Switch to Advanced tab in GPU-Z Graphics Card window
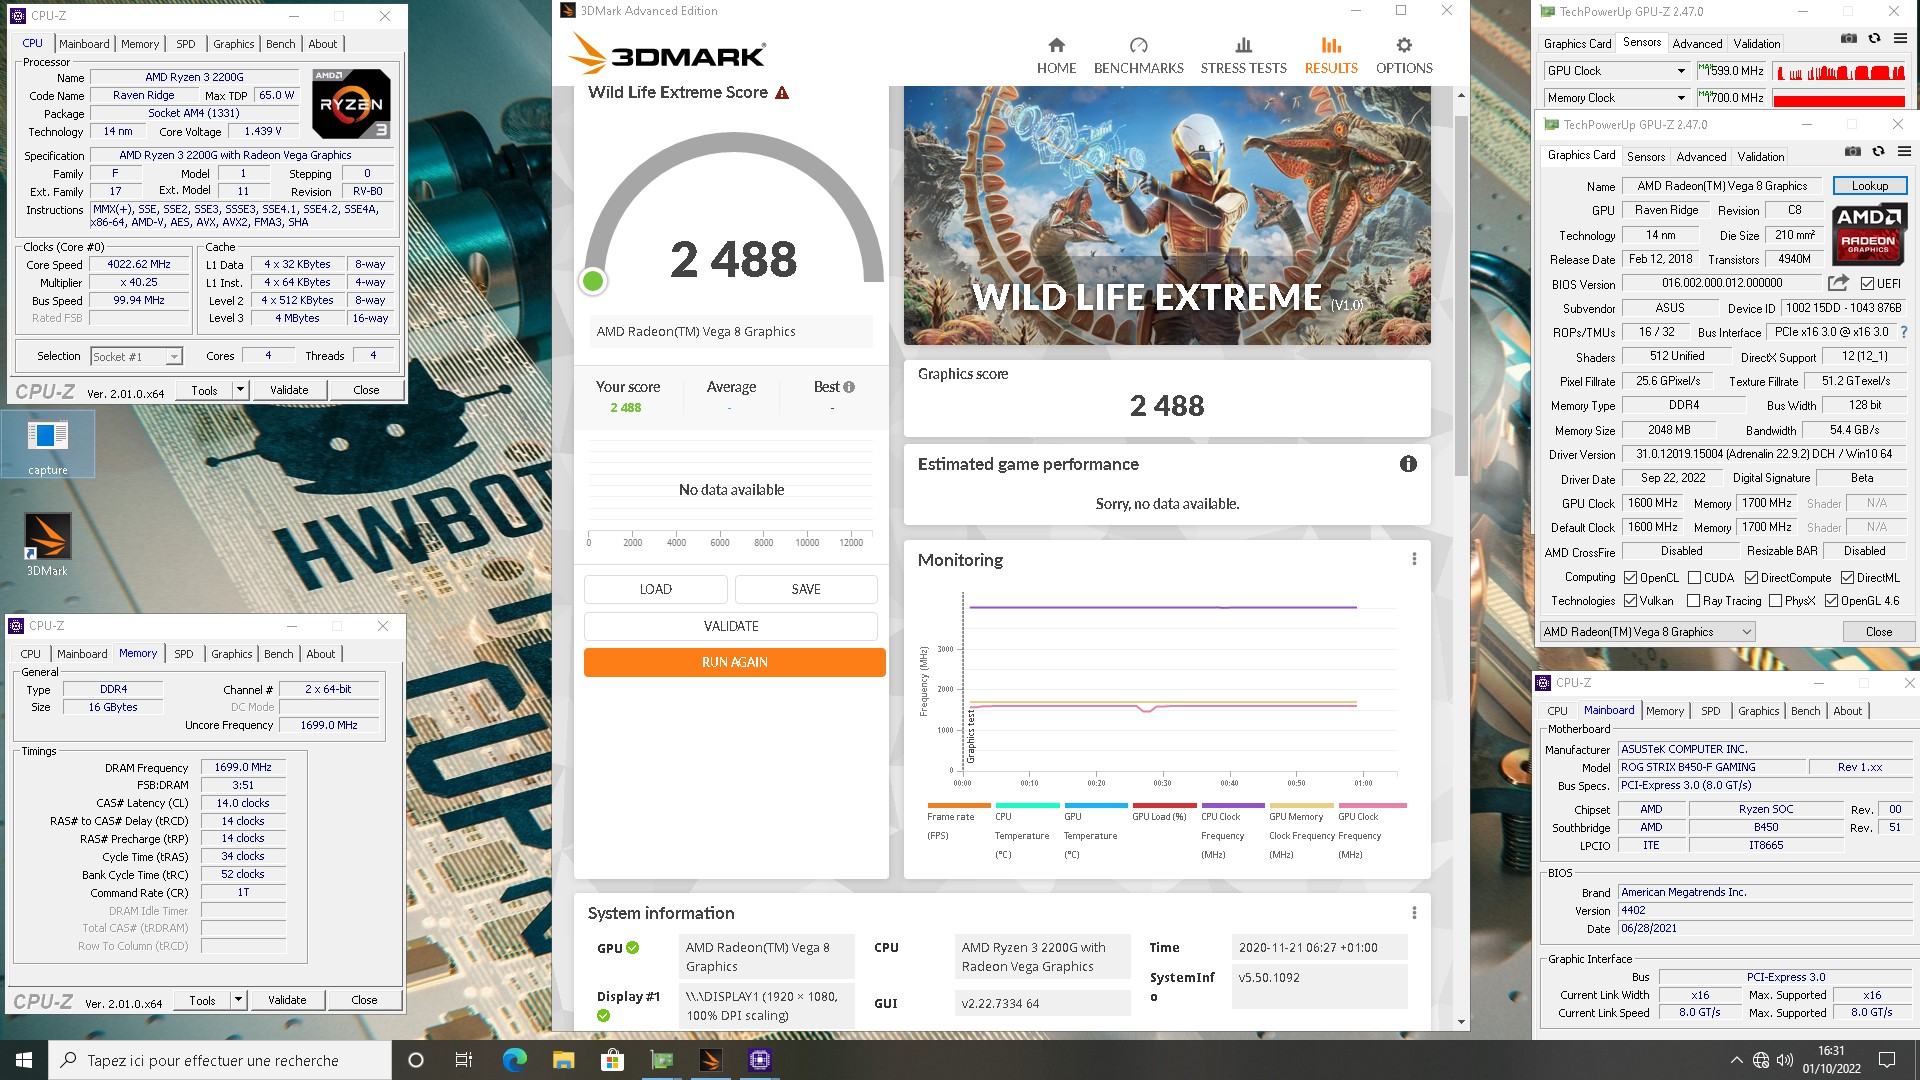 point(1701,157)
